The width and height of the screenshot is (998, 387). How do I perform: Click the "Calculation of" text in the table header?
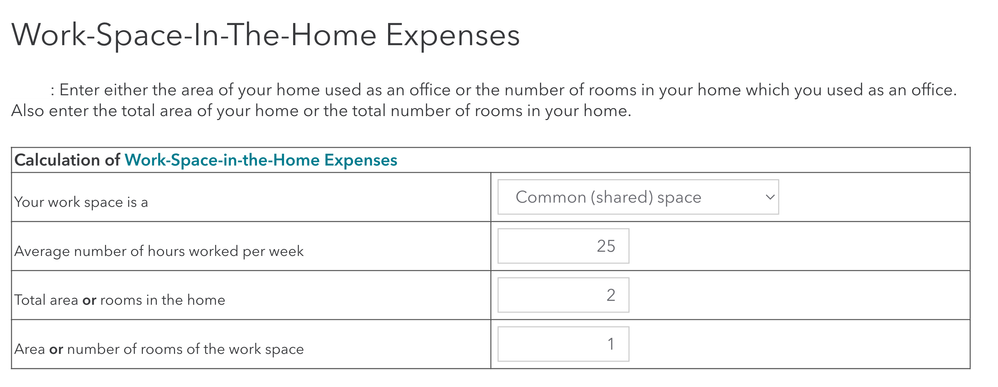(x=67, y=160)
